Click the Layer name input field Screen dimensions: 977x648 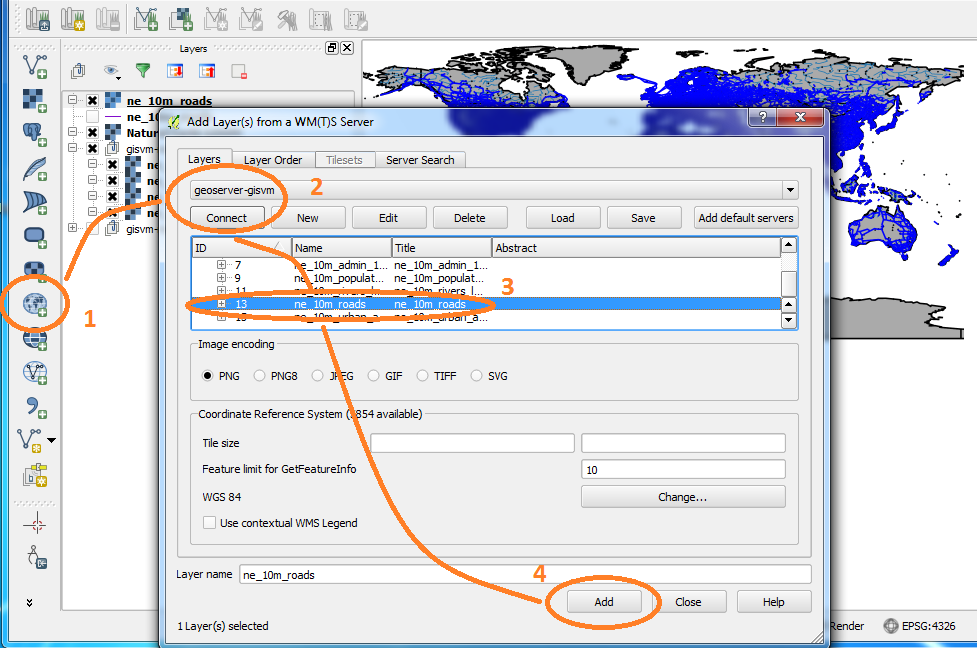click(525, 574)
